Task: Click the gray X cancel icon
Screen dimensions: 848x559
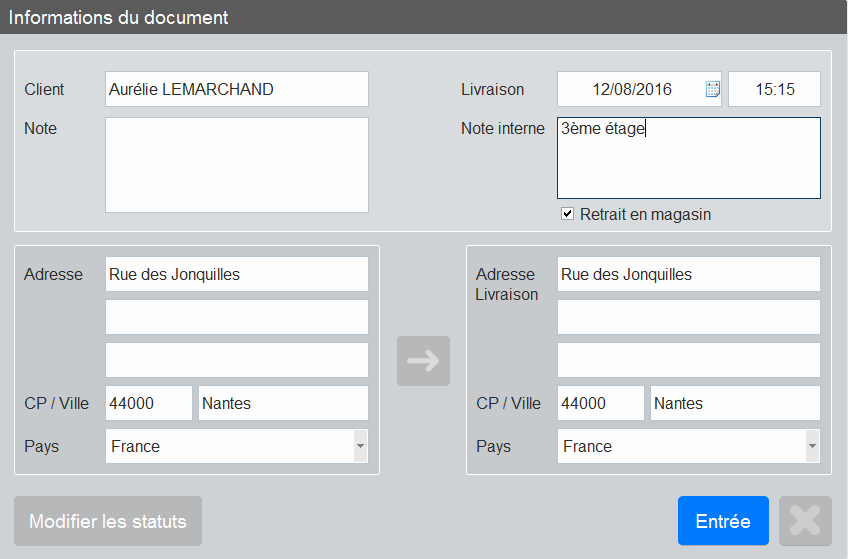Action: point(805,521)
